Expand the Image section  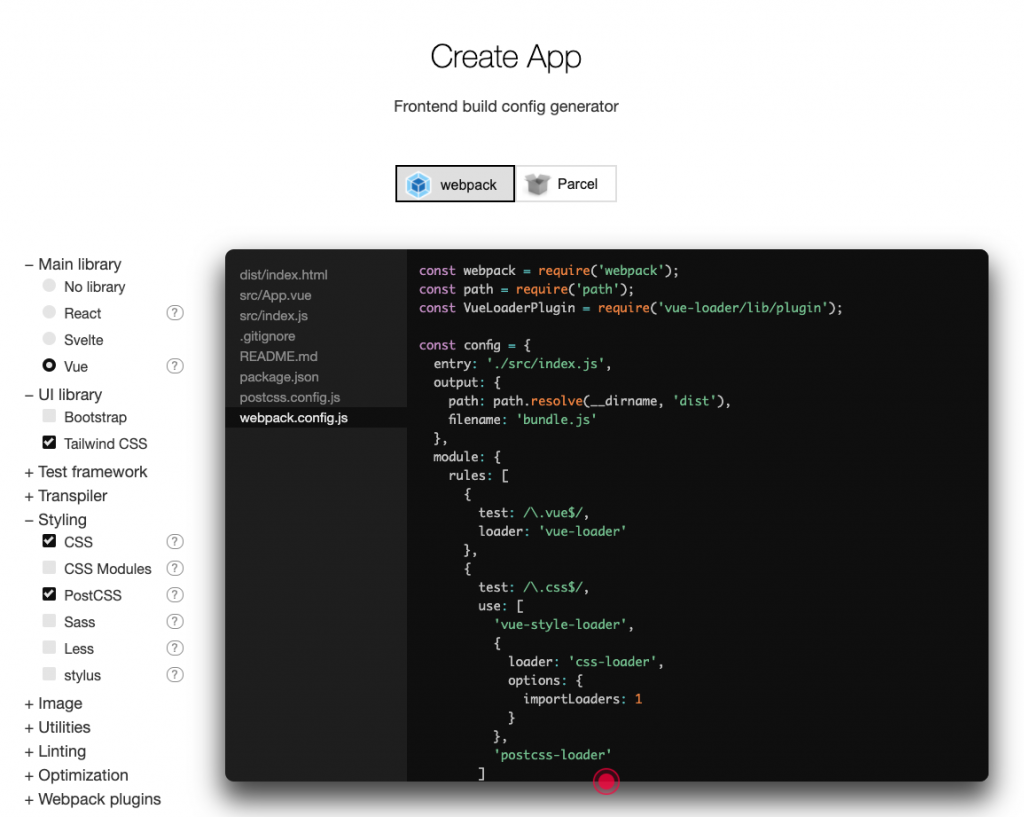[x=54, y=703]
